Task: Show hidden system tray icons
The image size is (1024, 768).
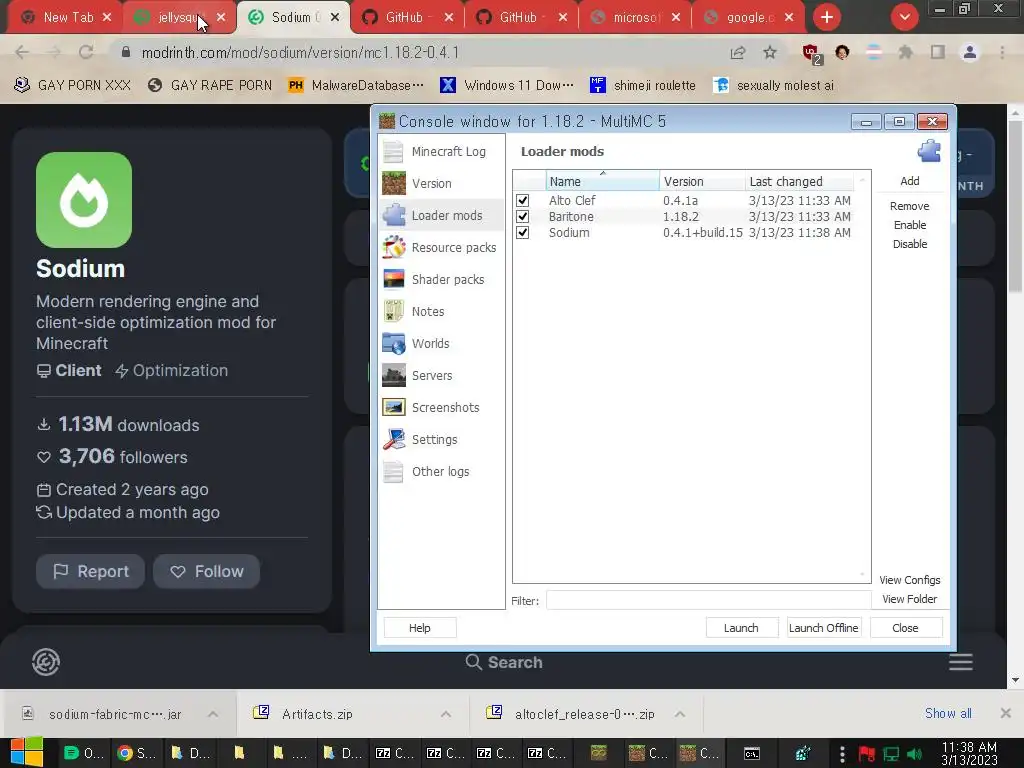Action: coord(842,754)
